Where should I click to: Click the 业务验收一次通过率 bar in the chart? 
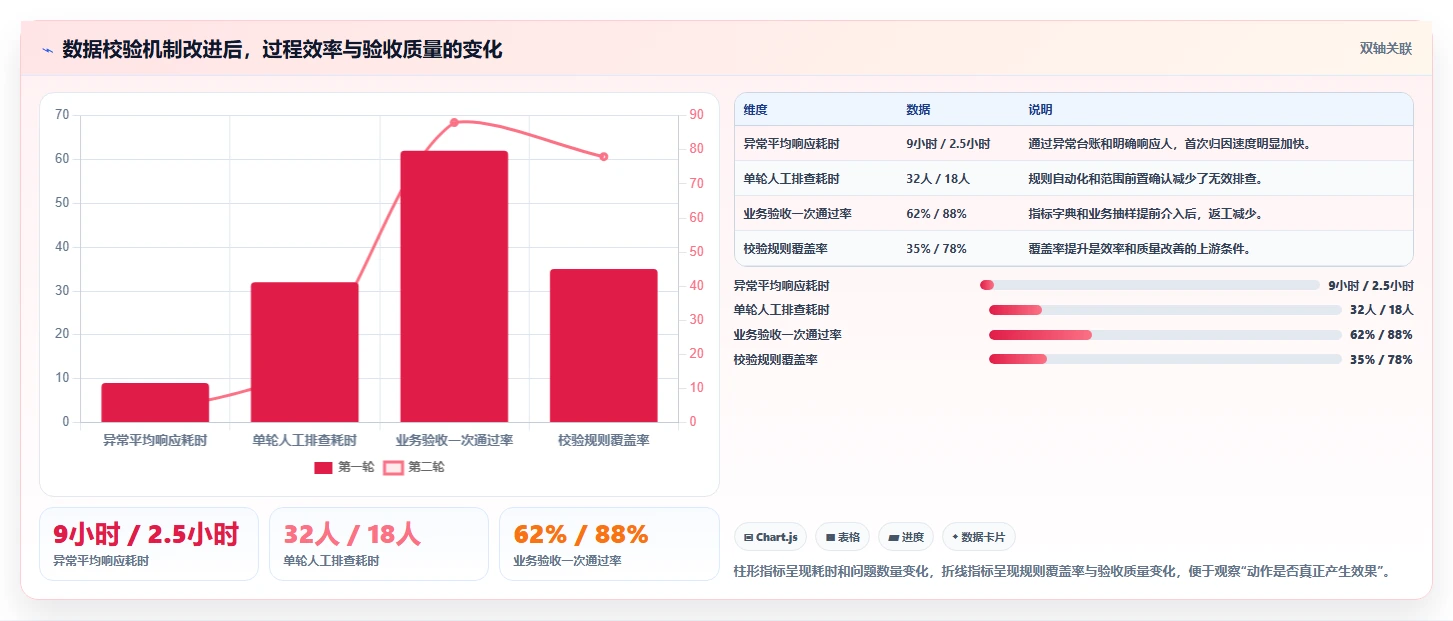[454, 286]
